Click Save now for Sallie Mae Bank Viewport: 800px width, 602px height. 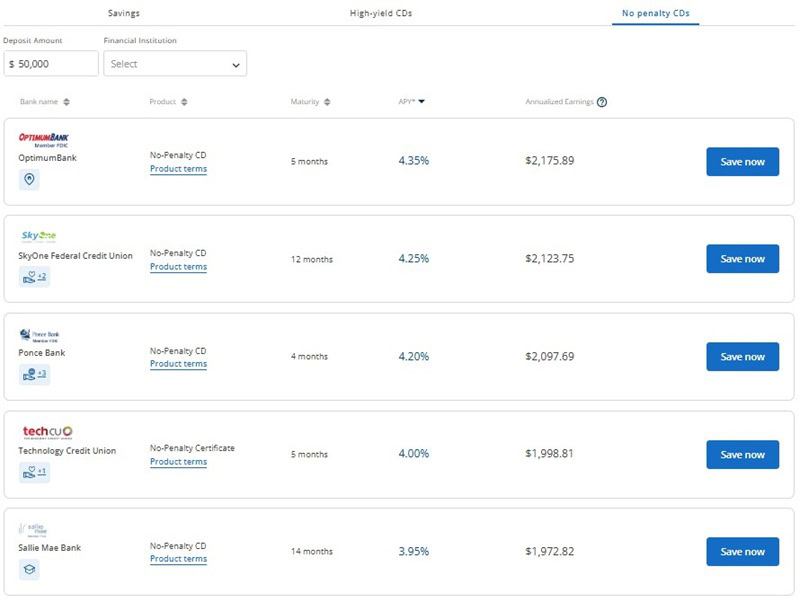tap(742, 551)
